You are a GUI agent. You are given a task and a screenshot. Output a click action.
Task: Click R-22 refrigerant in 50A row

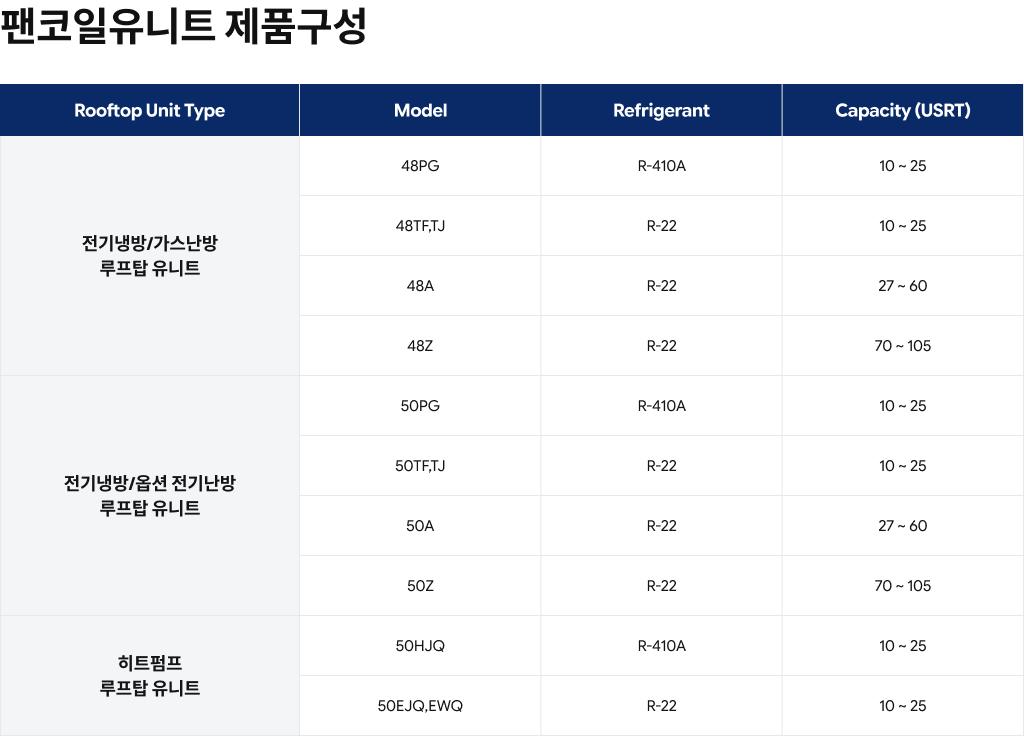coord(661,526)
